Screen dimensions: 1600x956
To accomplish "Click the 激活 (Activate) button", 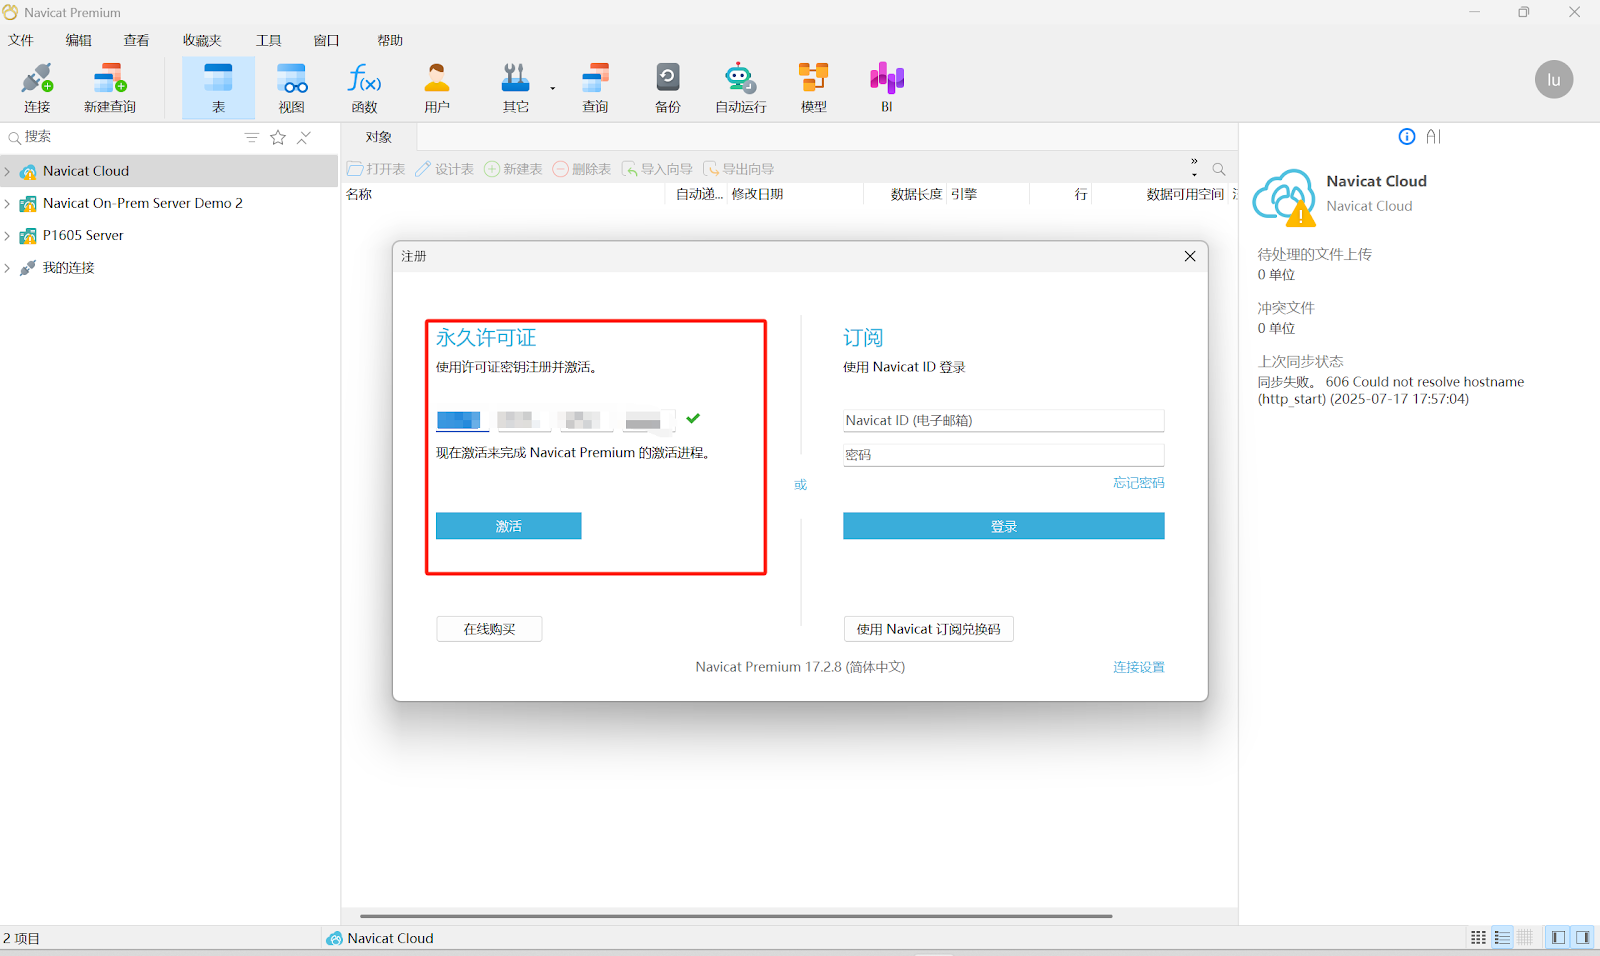I will [x=508, y=526].
